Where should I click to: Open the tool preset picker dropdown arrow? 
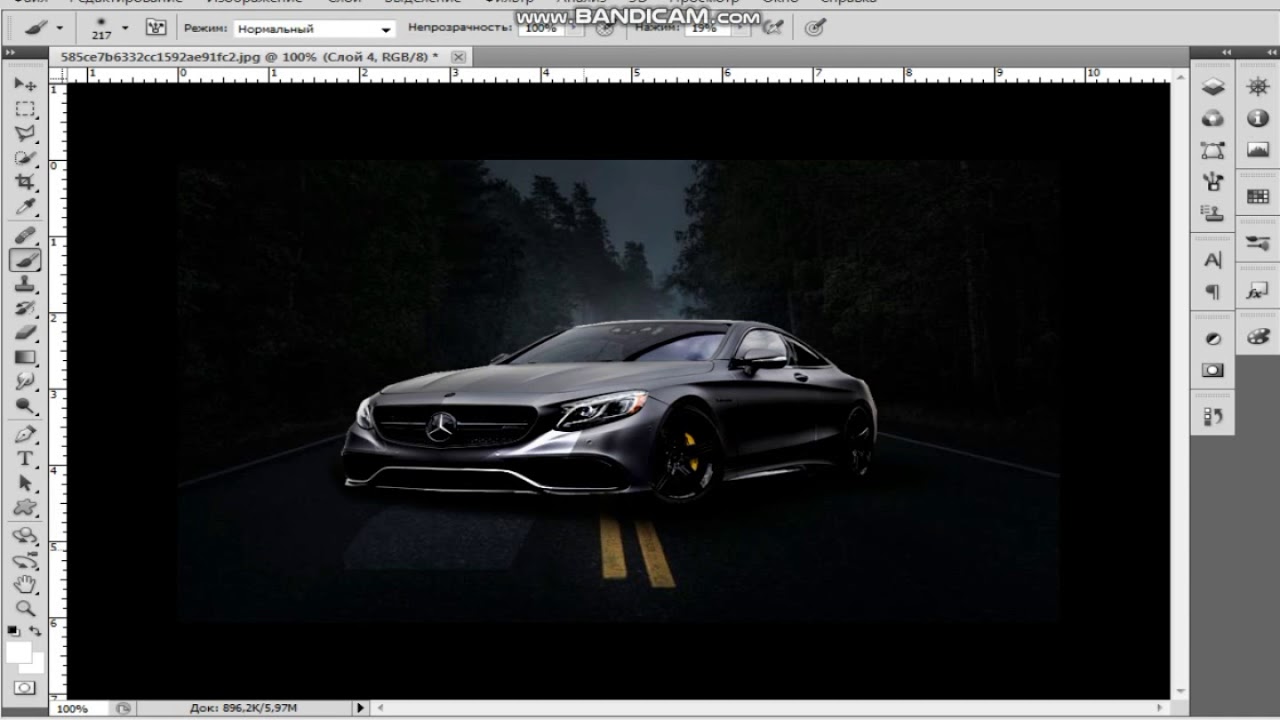coord(60,28)
